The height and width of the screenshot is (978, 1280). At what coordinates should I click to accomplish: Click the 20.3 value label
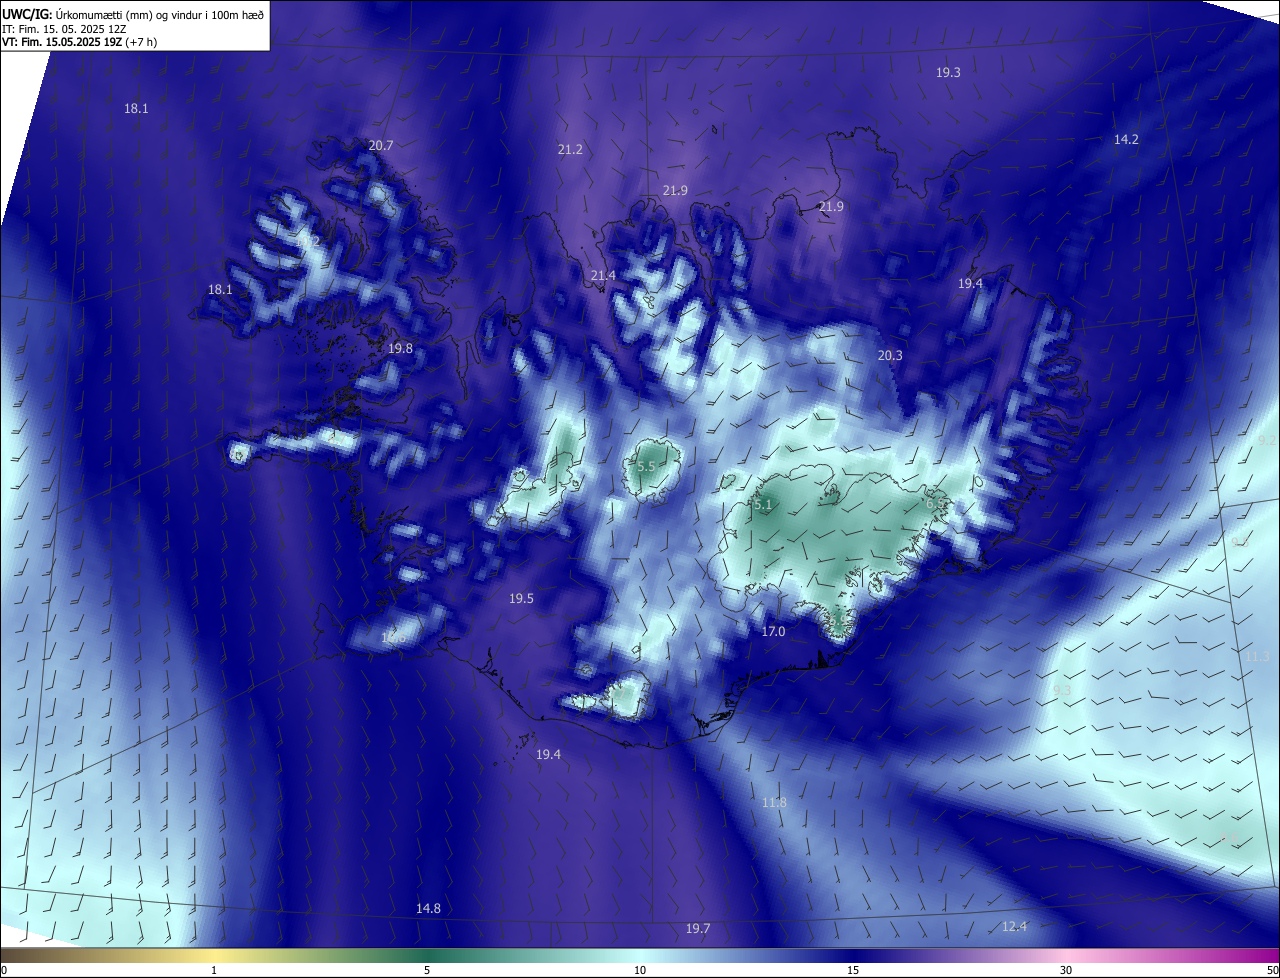(890, 355)
